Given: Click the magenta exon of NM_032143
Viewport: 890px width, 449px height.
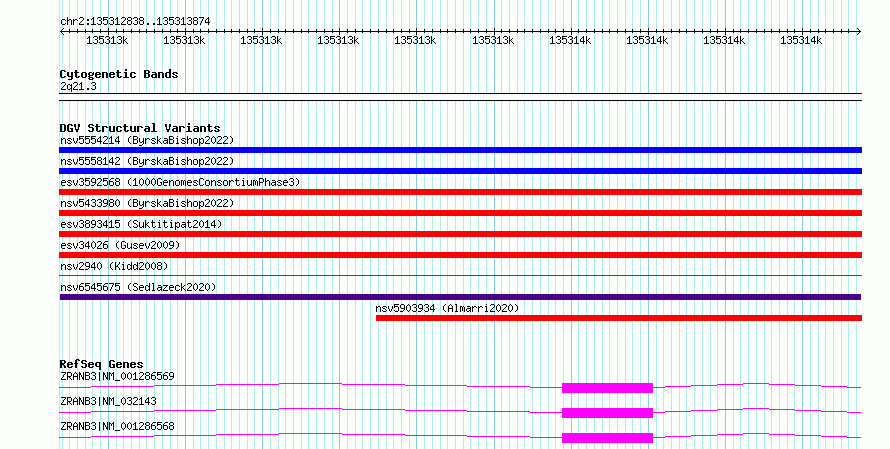Looking at the screenshot, I should pyautogui.click(x=607, y=413).
